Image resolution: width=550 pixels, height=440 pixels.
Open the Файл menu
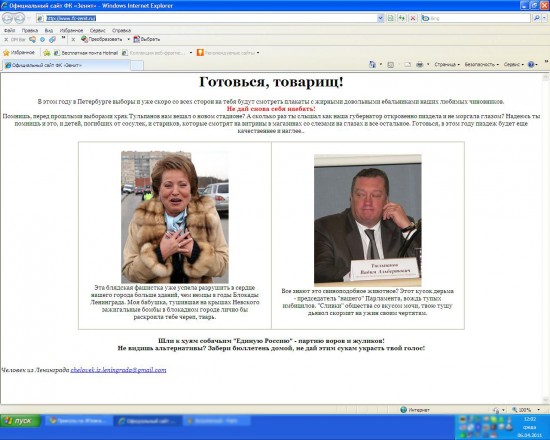pyautogui.click(x=9, y=31)
